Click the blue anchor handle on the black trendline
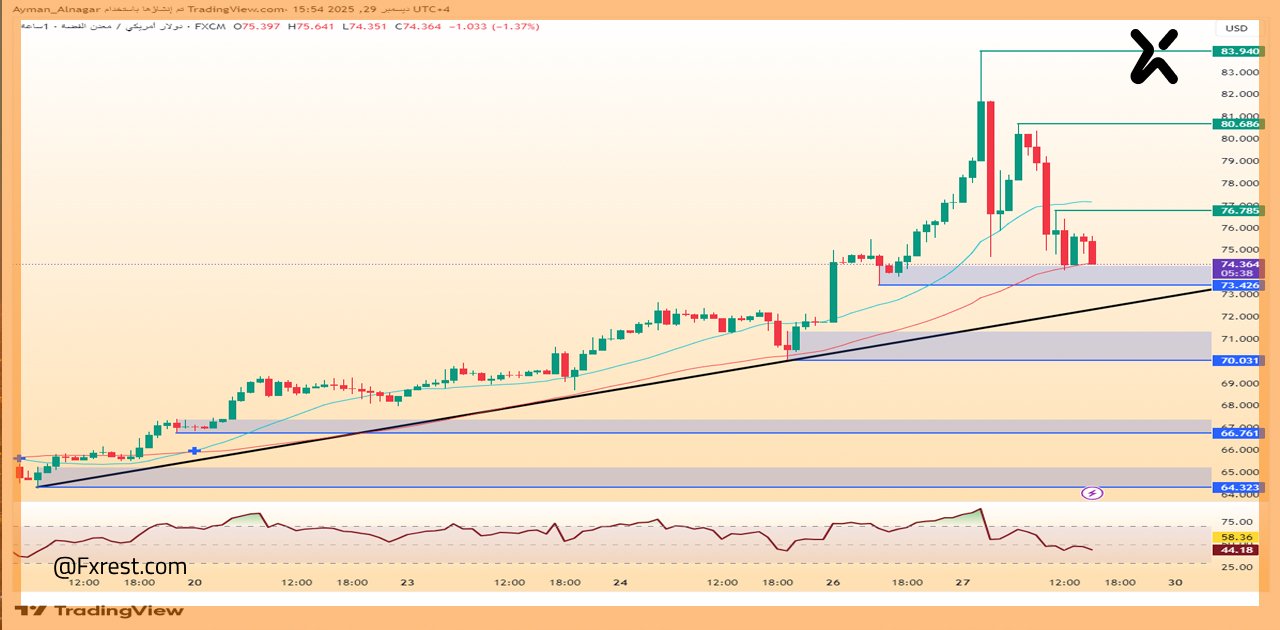The image size is (1280, 630). click(x=194, y=451)
